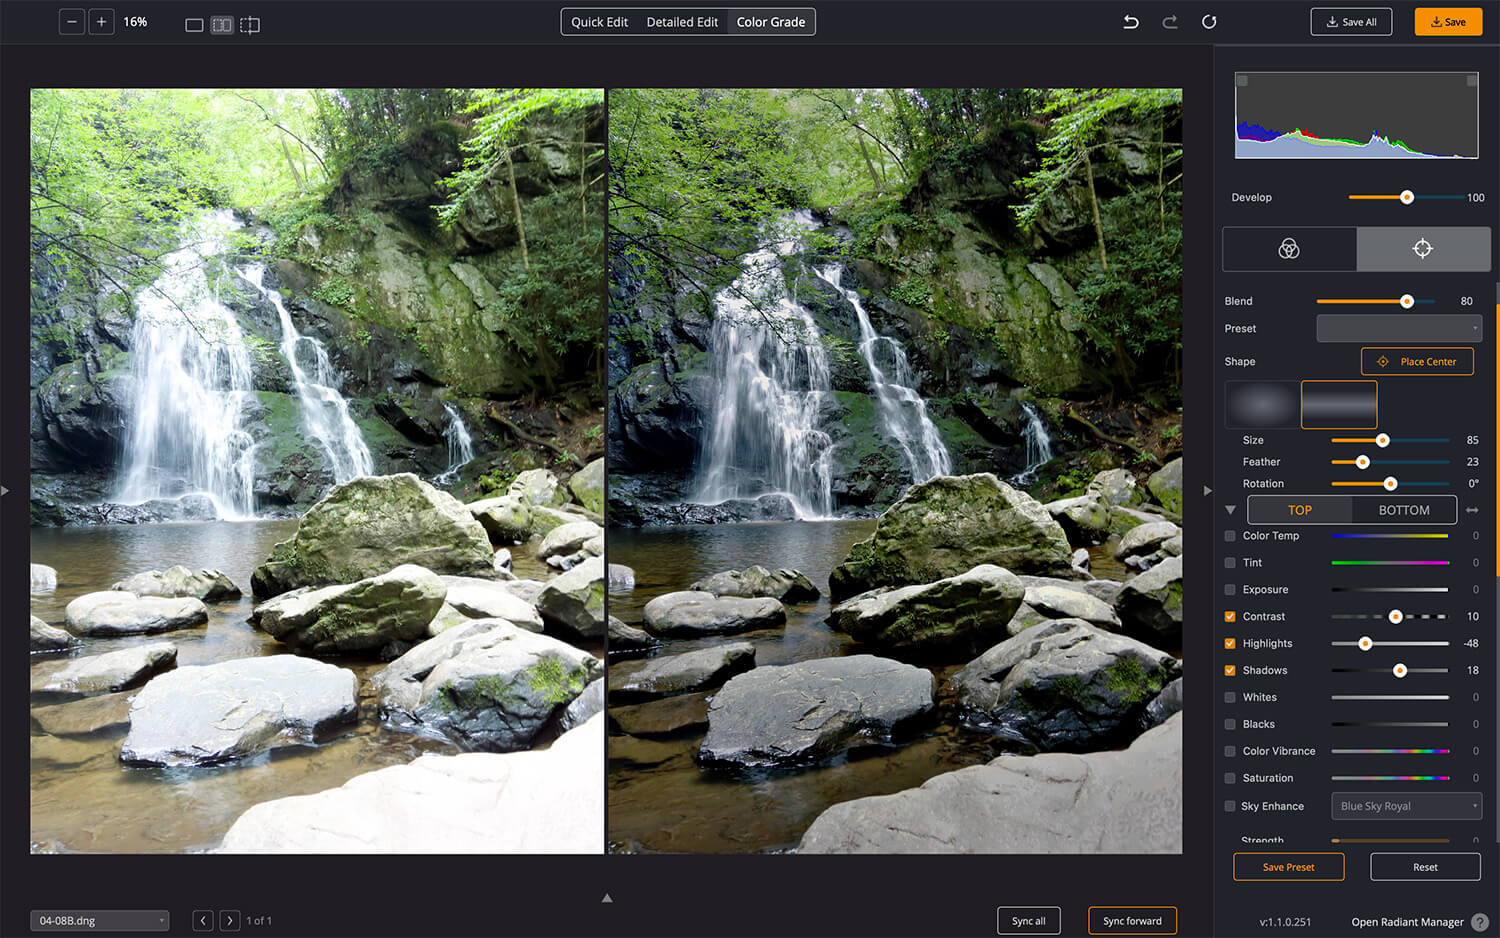This screenshot has width=1500, height=938.
Task: Select the side-by-side compare view icon
Action: click(x=222, y=25)
